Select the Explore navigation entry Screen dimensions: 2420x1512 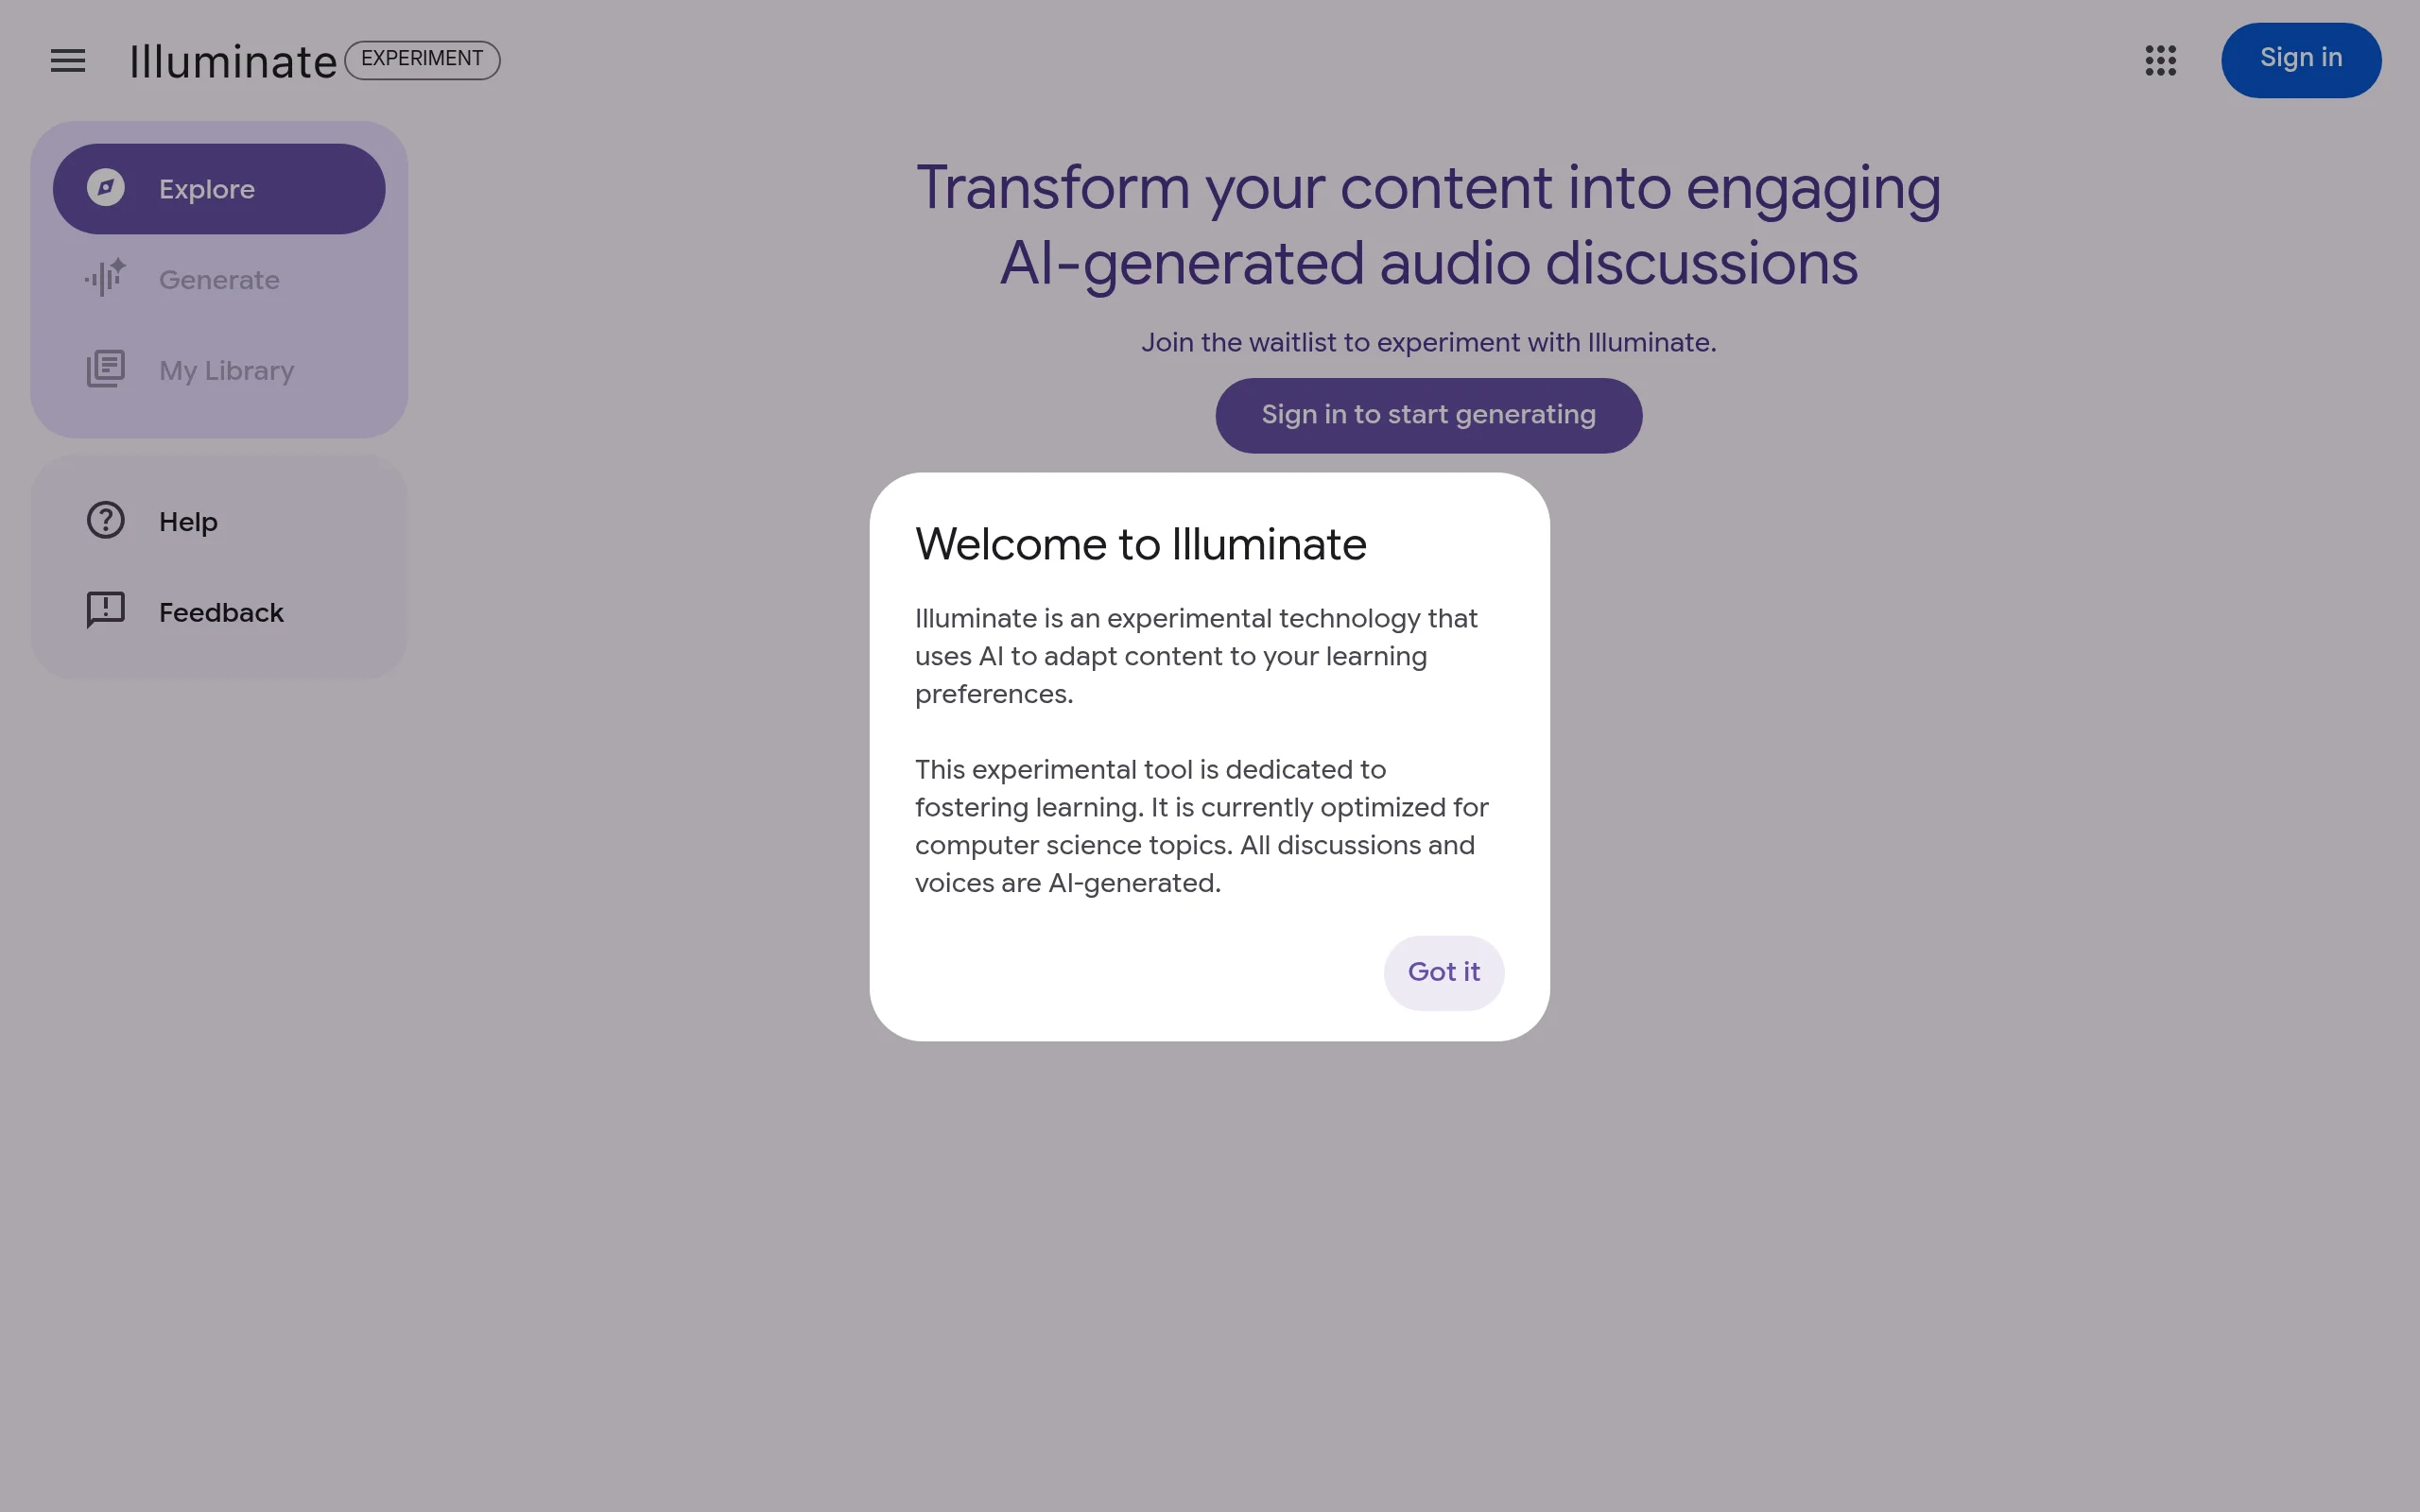pyautogui.click(x=207, y=188)
